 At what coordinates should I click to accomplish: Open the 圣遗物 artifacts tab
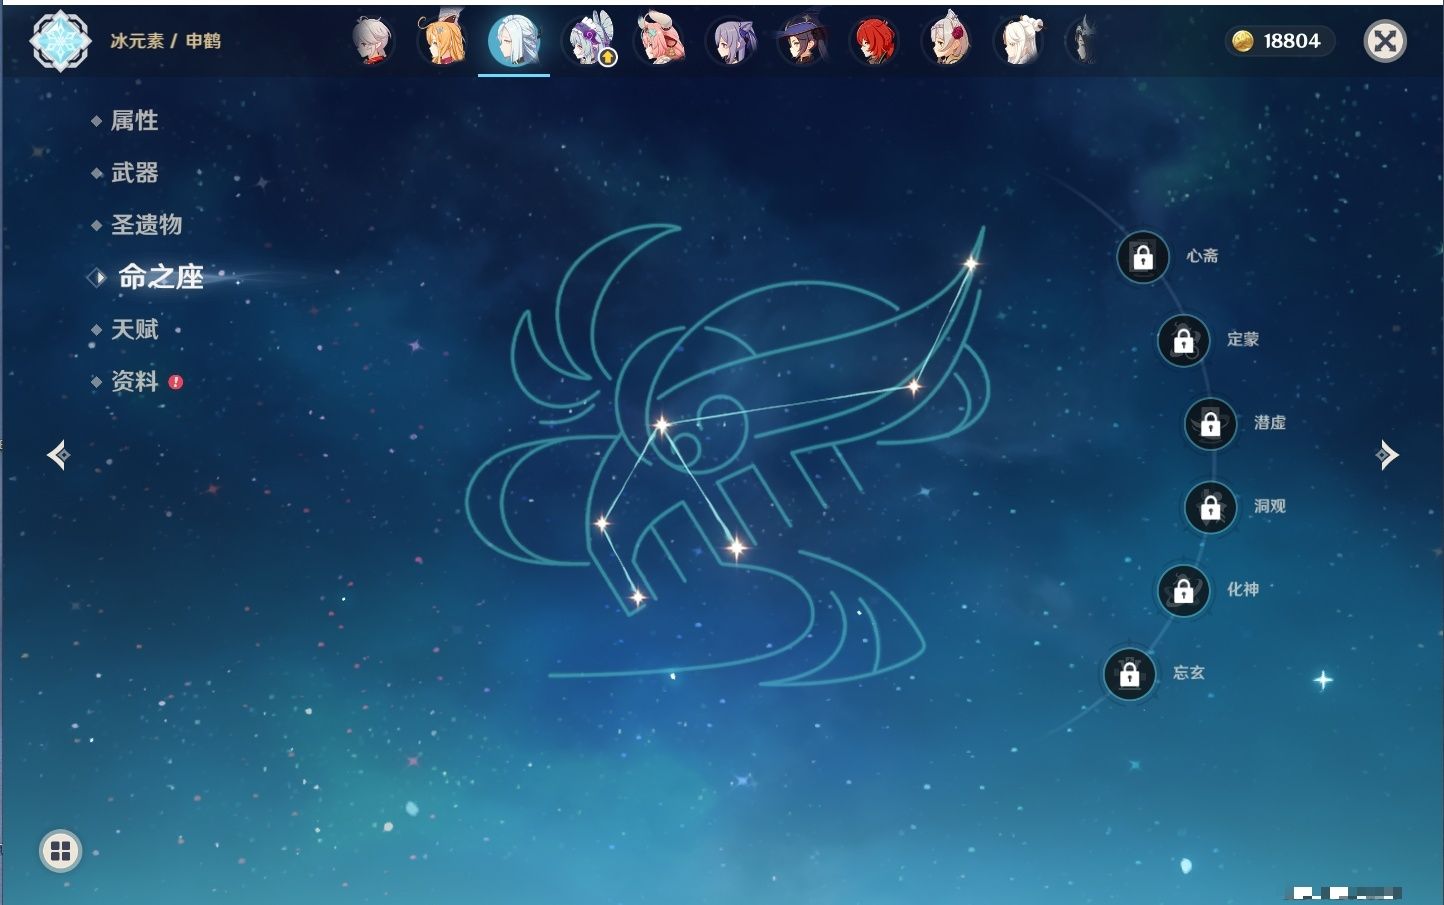tap(146, 225)
